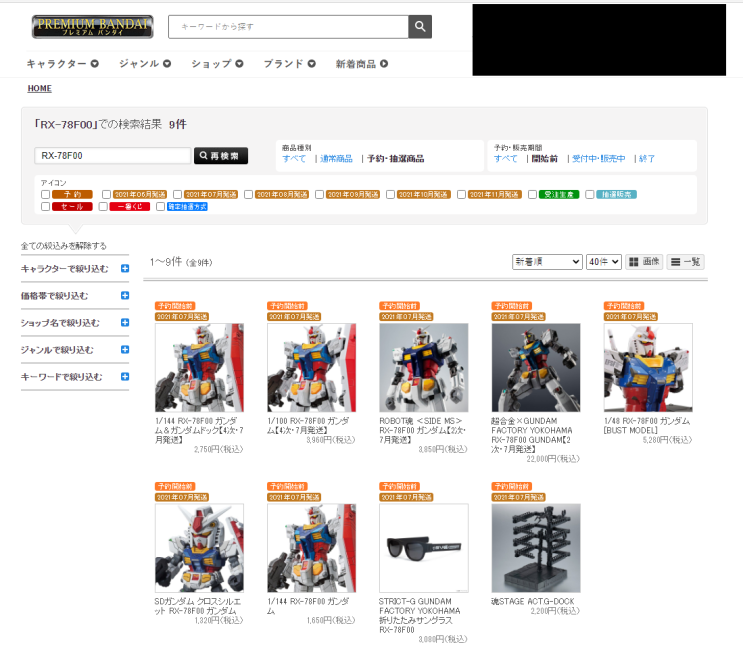The width and height of the screenshot is (743, 653).
Task: Switch to 一覧 list view
Action: tap(685, 262)
